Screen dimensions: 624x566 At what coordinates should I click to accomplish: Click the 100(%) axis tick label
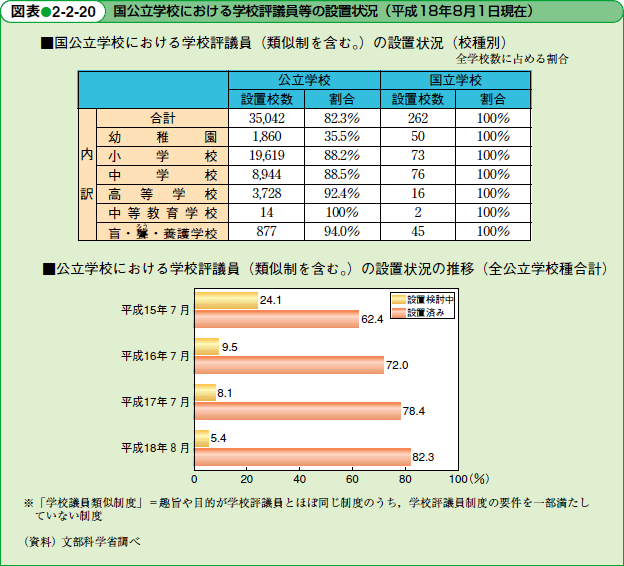(x=469, y=479)
